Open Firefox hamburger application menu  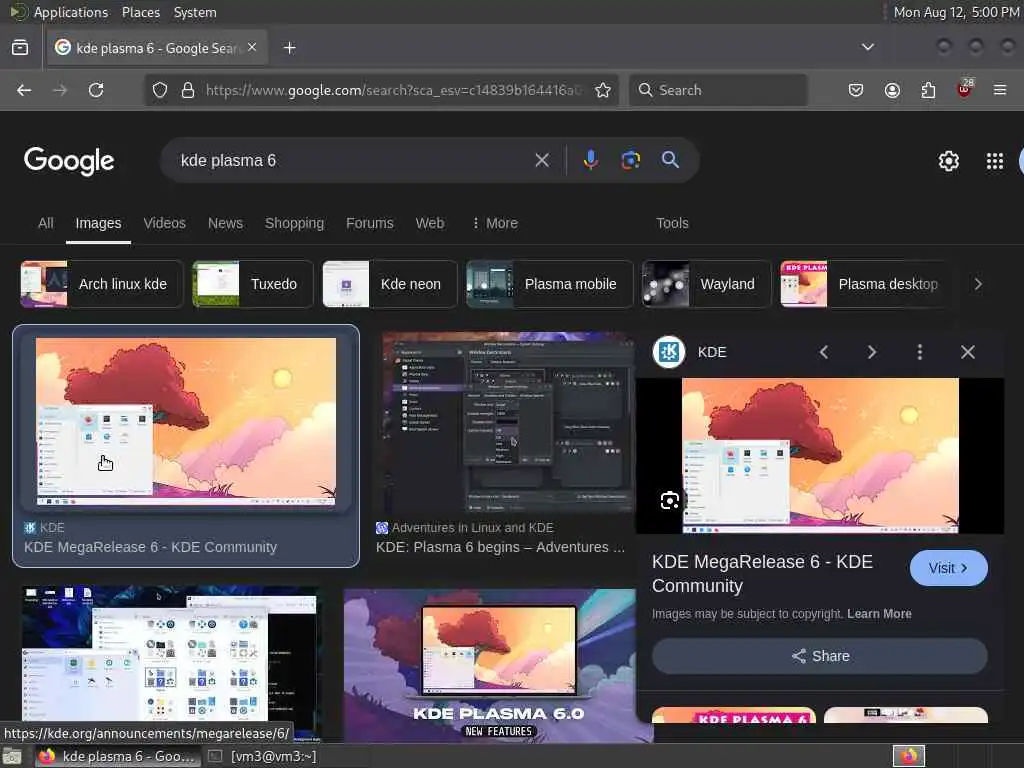(1000, 90)
